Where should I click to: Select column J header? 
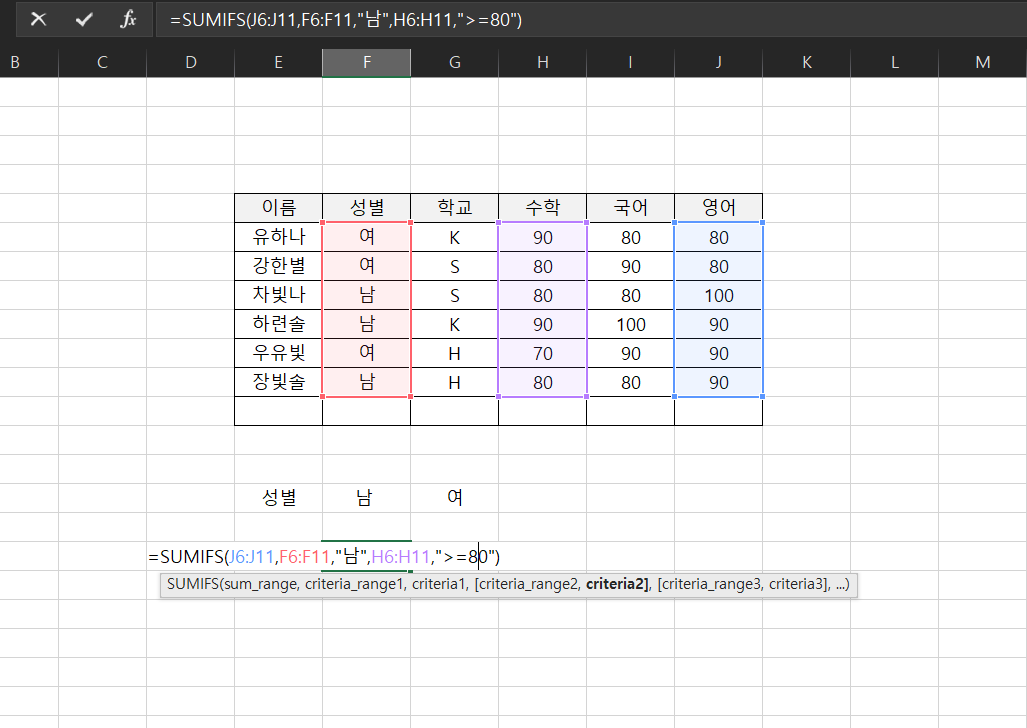tap(718, 62)
